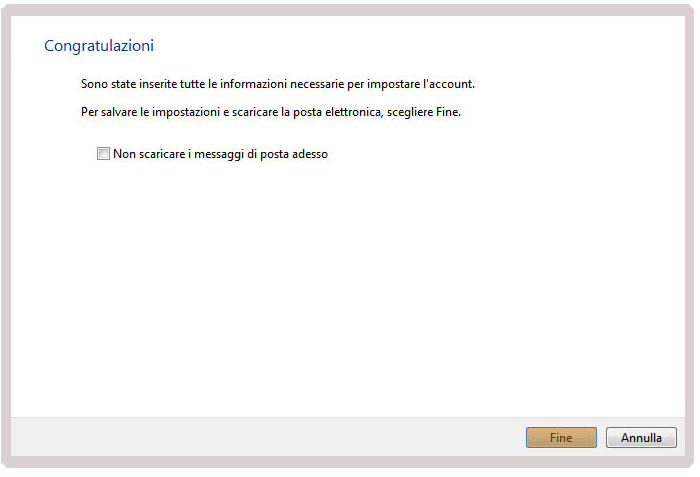700x477 pixels.
Task: Click the word 'scaricare' in the second sentence
Action: pos(255,112)
